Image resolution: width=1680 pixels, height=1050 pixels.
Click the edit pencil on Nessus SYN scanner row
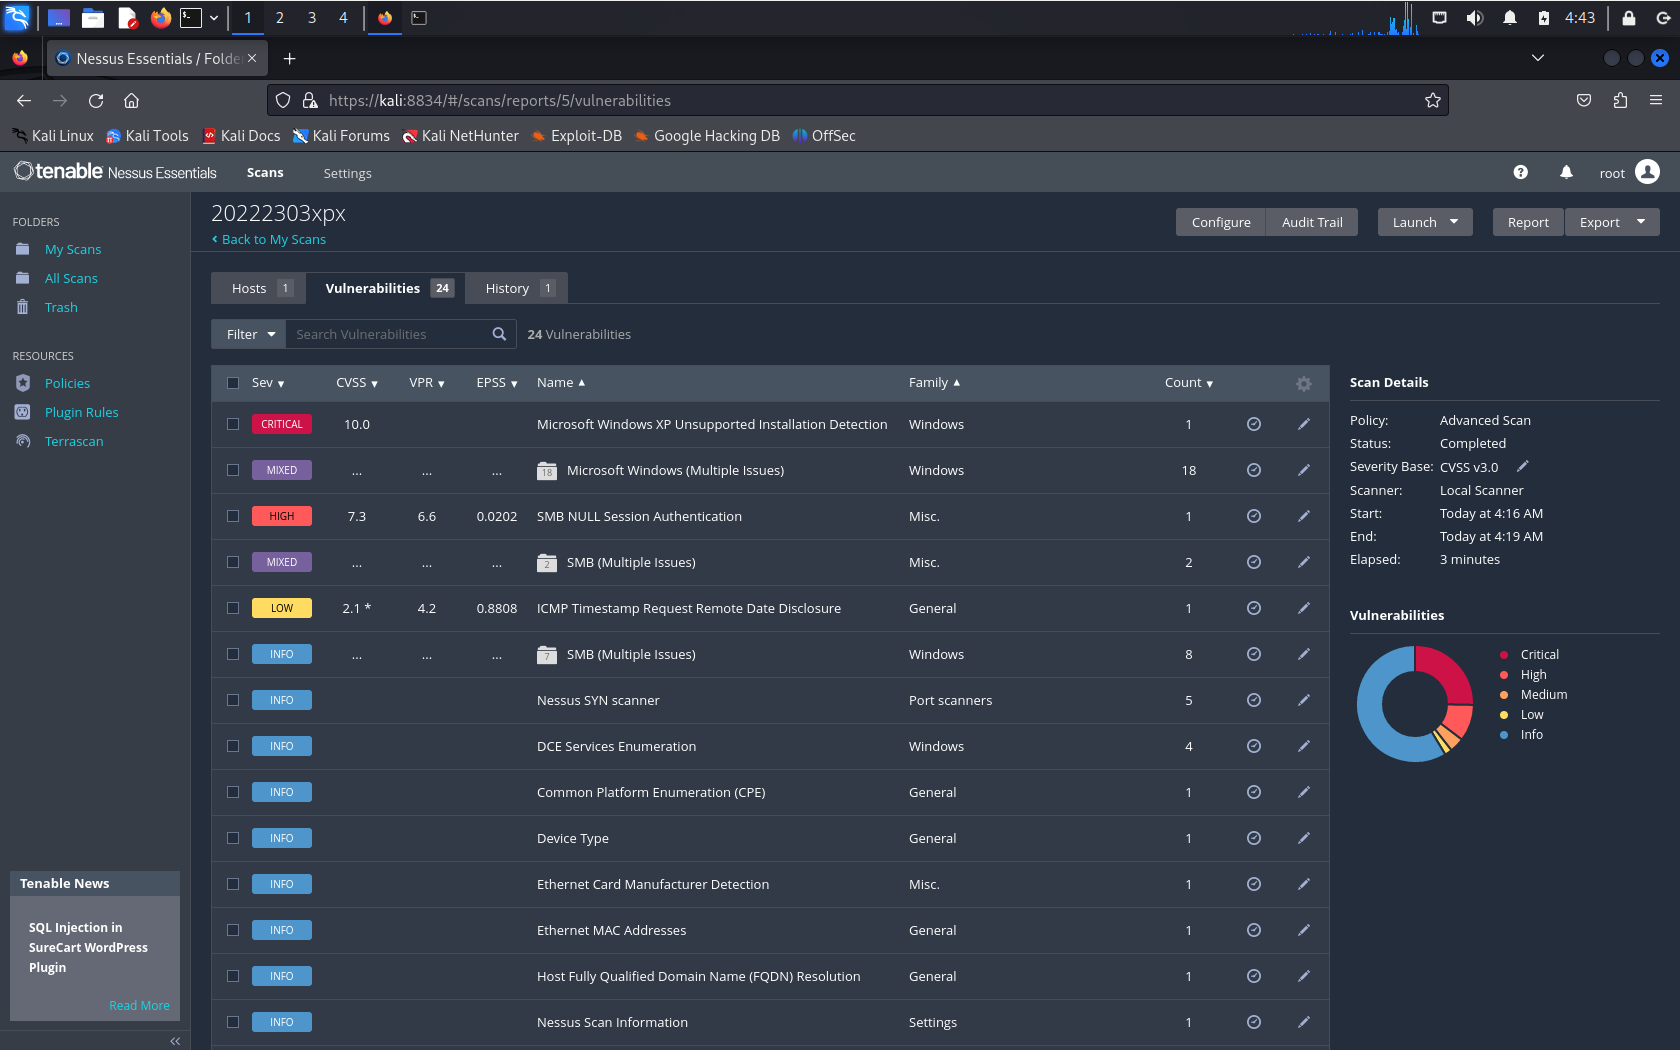point(1304,700)
